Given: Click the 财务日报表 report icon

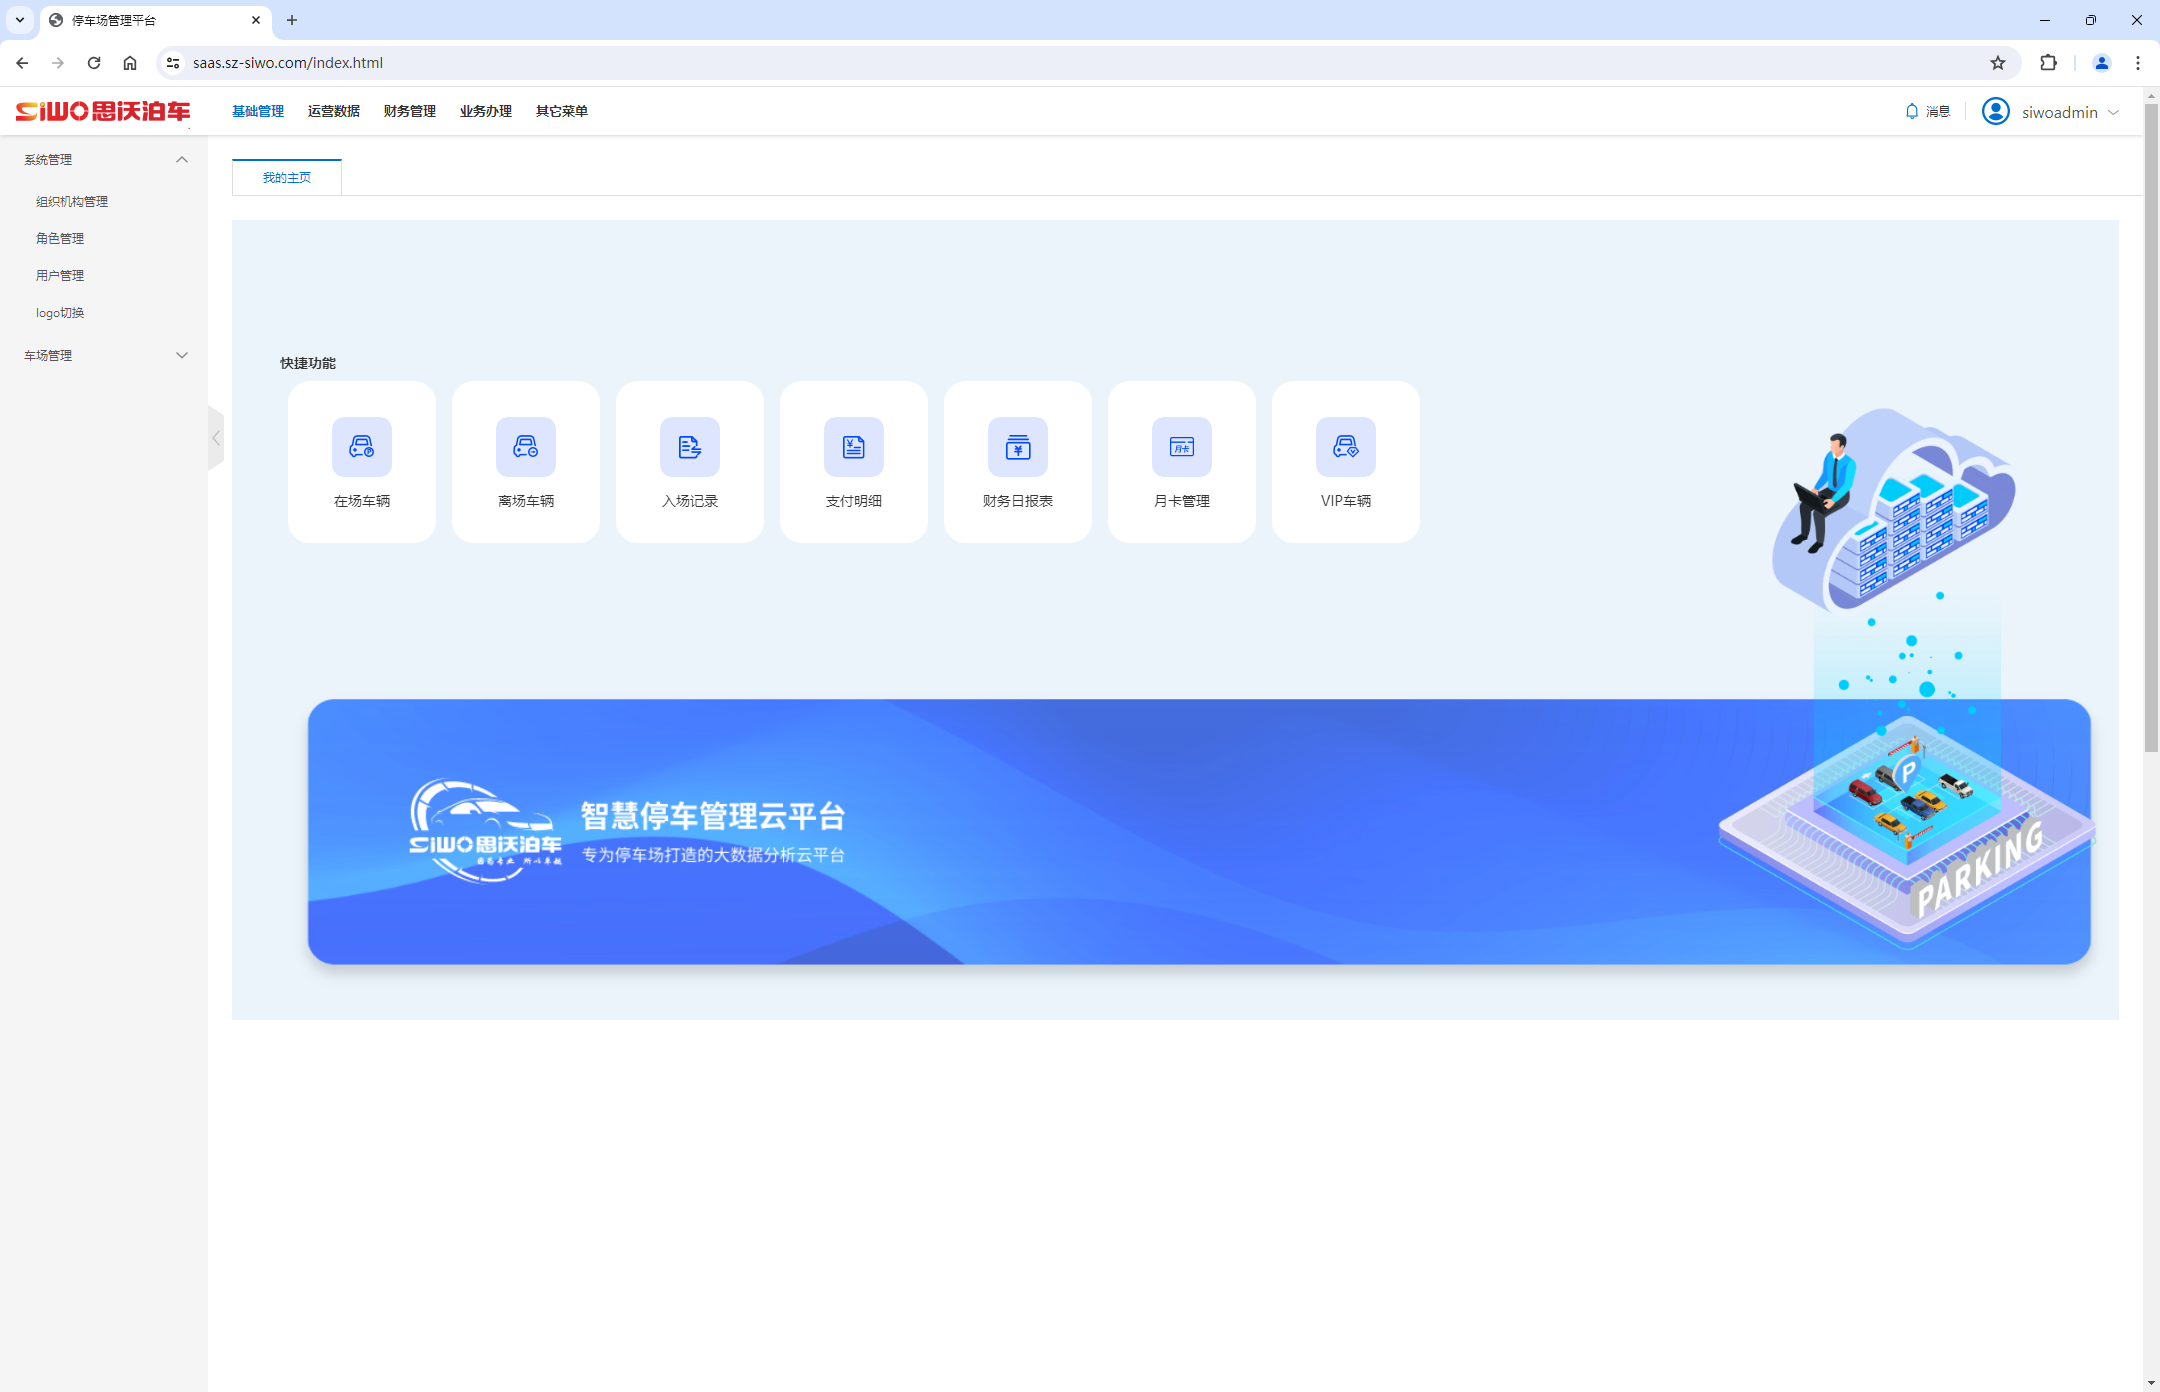Looking at the screenshot, I should pos(1017,447).
